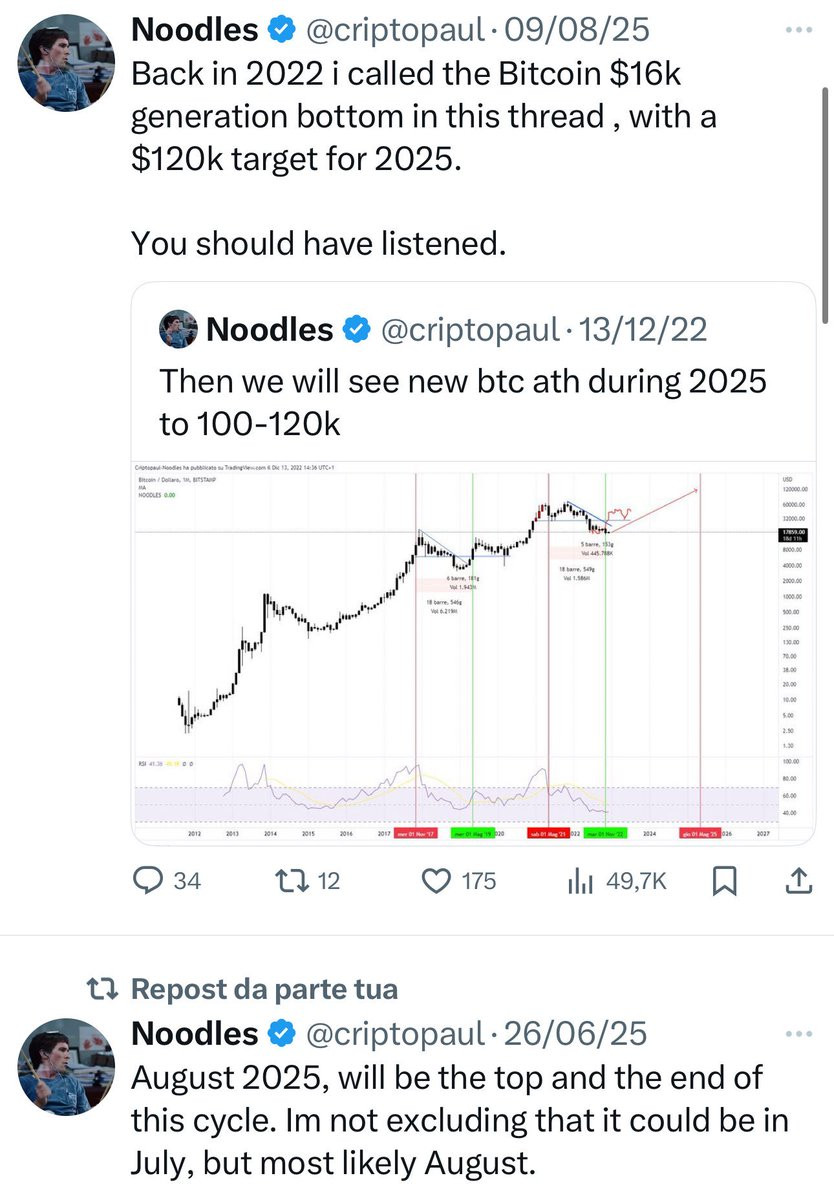834x1200 pixels.
Task: View analytics showing 49,7K views
Action: pyautogui.click(x=616, y=881)
